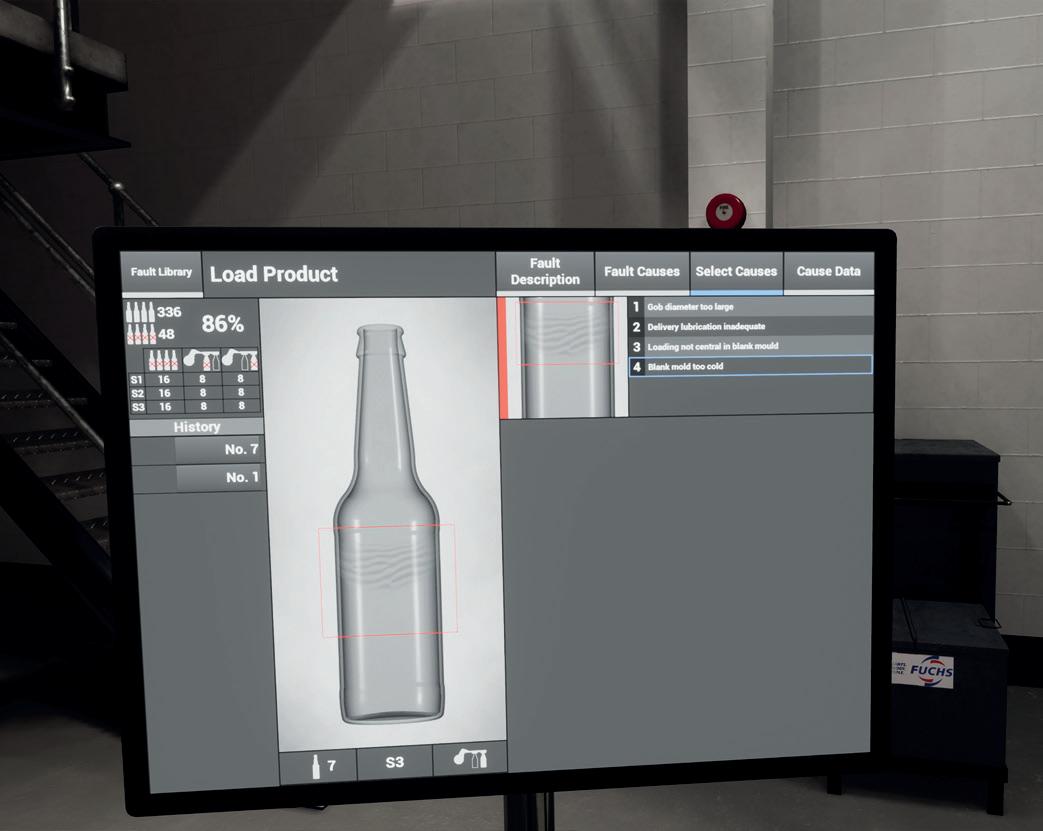Viewport: 1043px width, 831px height.
Task: Click the rejected bottles column header icon
Action: point(163,360)
